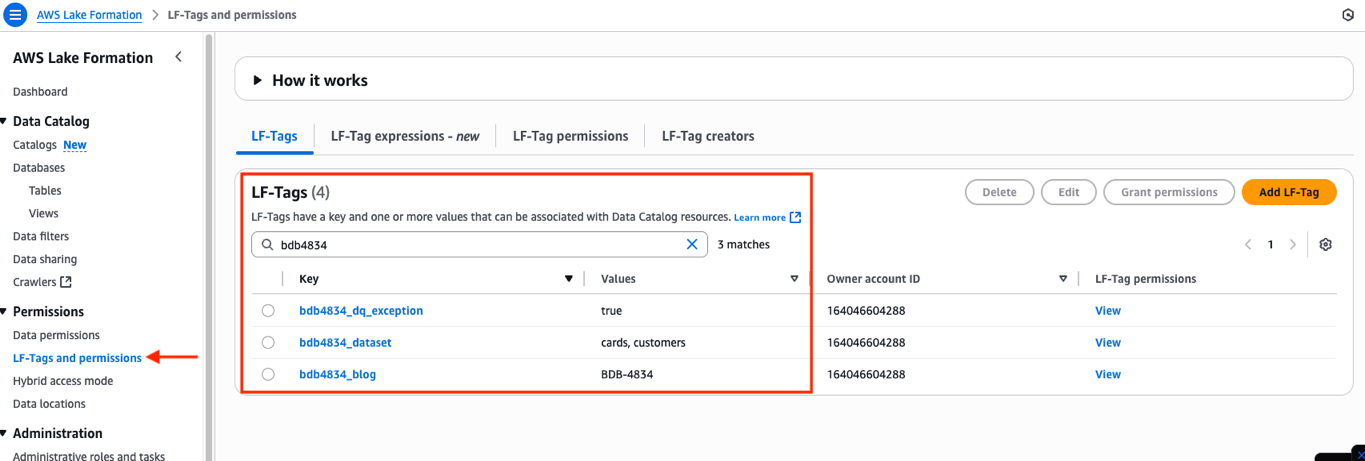Select the bdb4834_blog radio button
This screenshot has width=1365, height=461.
click(268, 374)
